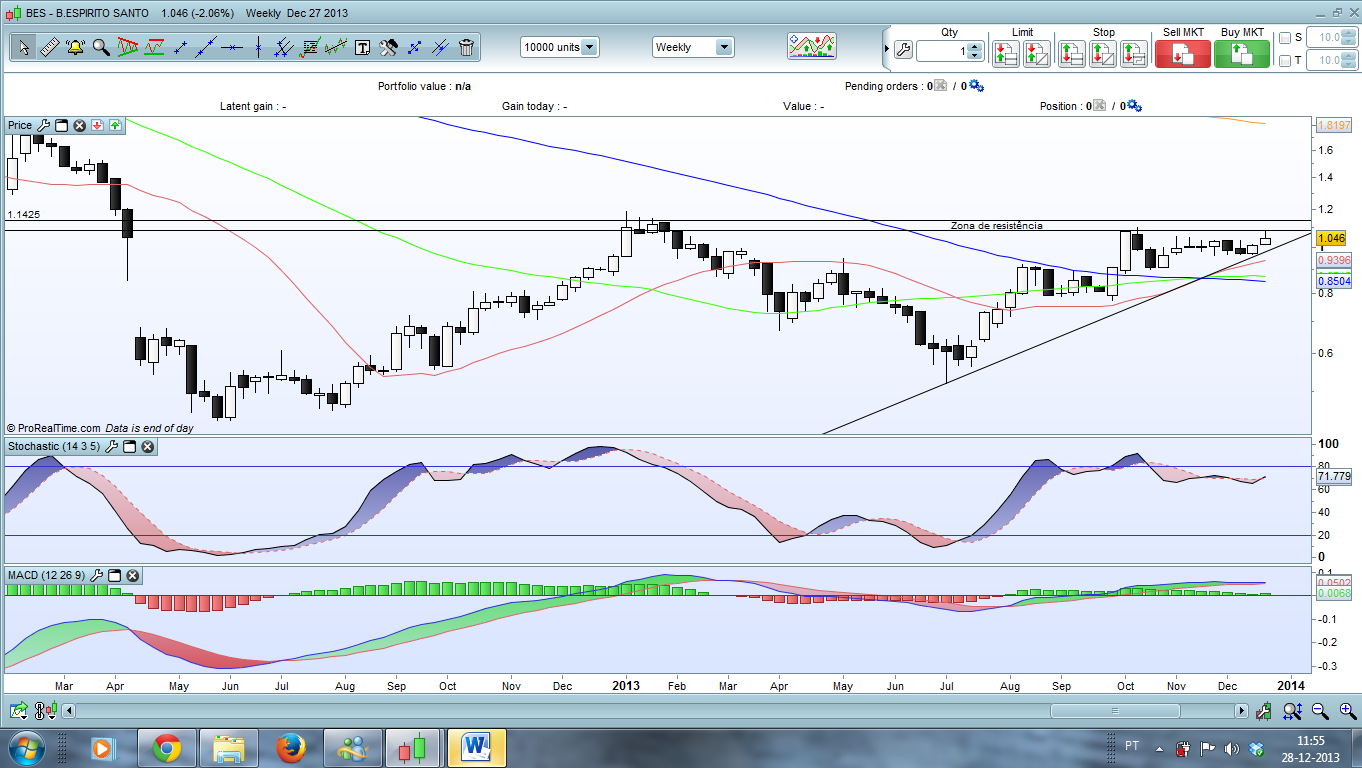
Task: Zoom out using the bottom-right magnifier
Action: (1320, 711)
